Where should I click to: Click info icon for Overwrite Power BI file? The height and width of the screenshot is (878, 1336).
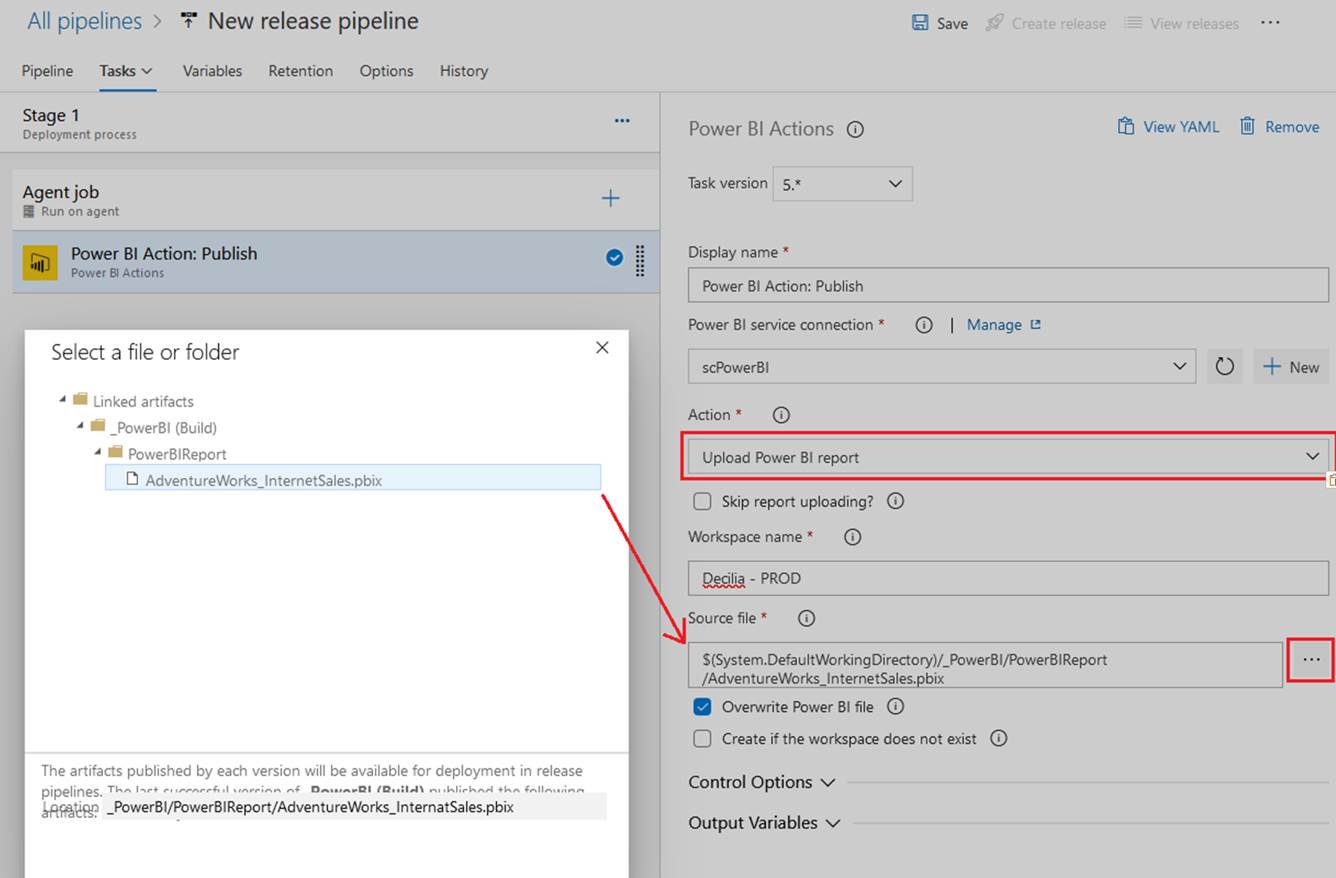[x=896, y=707]
